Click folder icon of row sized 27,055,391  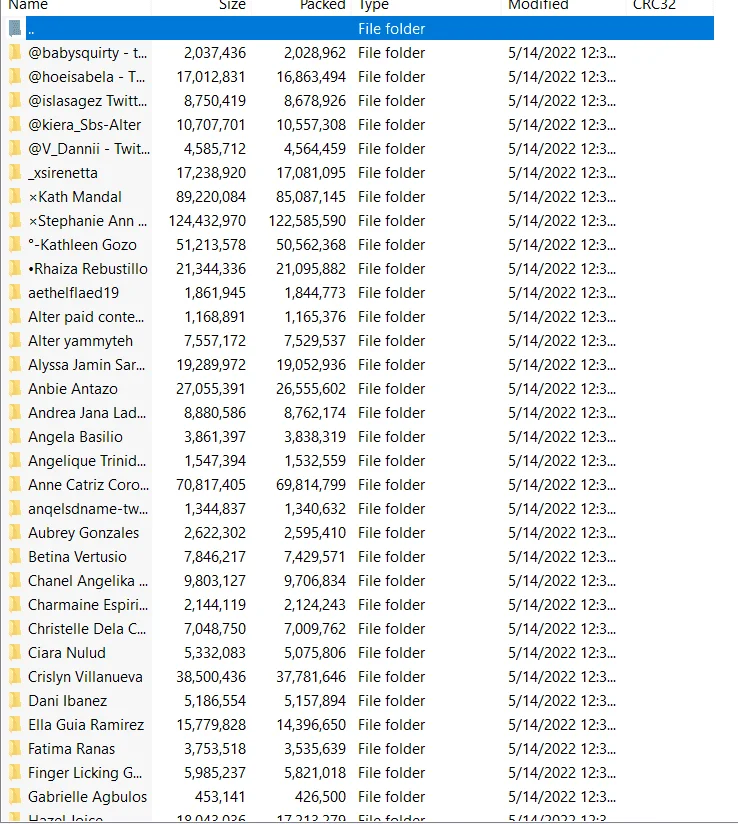coord(15,389)
